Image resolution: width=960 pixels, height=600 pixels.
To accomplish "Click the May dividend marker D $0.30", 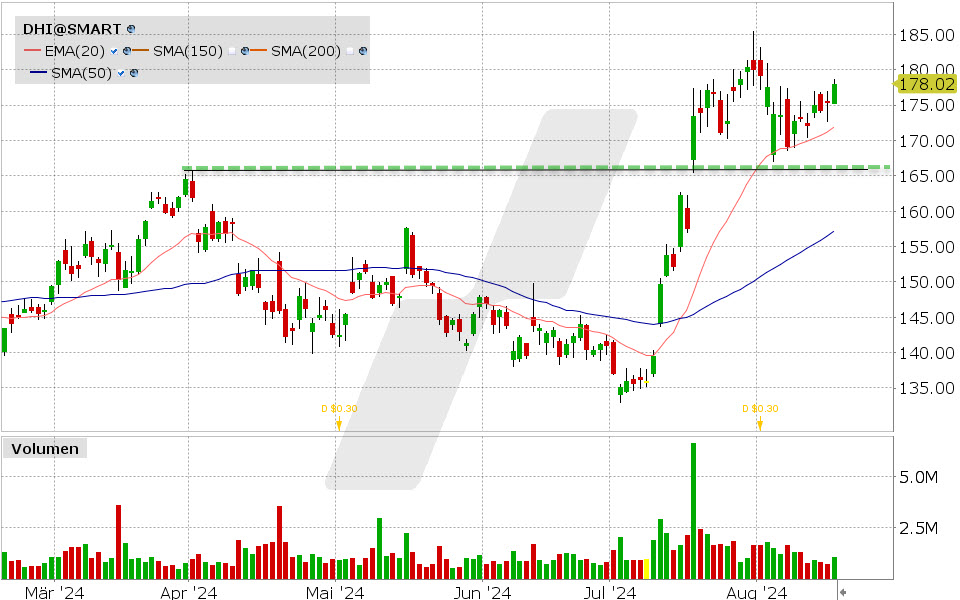I will 339,408.
